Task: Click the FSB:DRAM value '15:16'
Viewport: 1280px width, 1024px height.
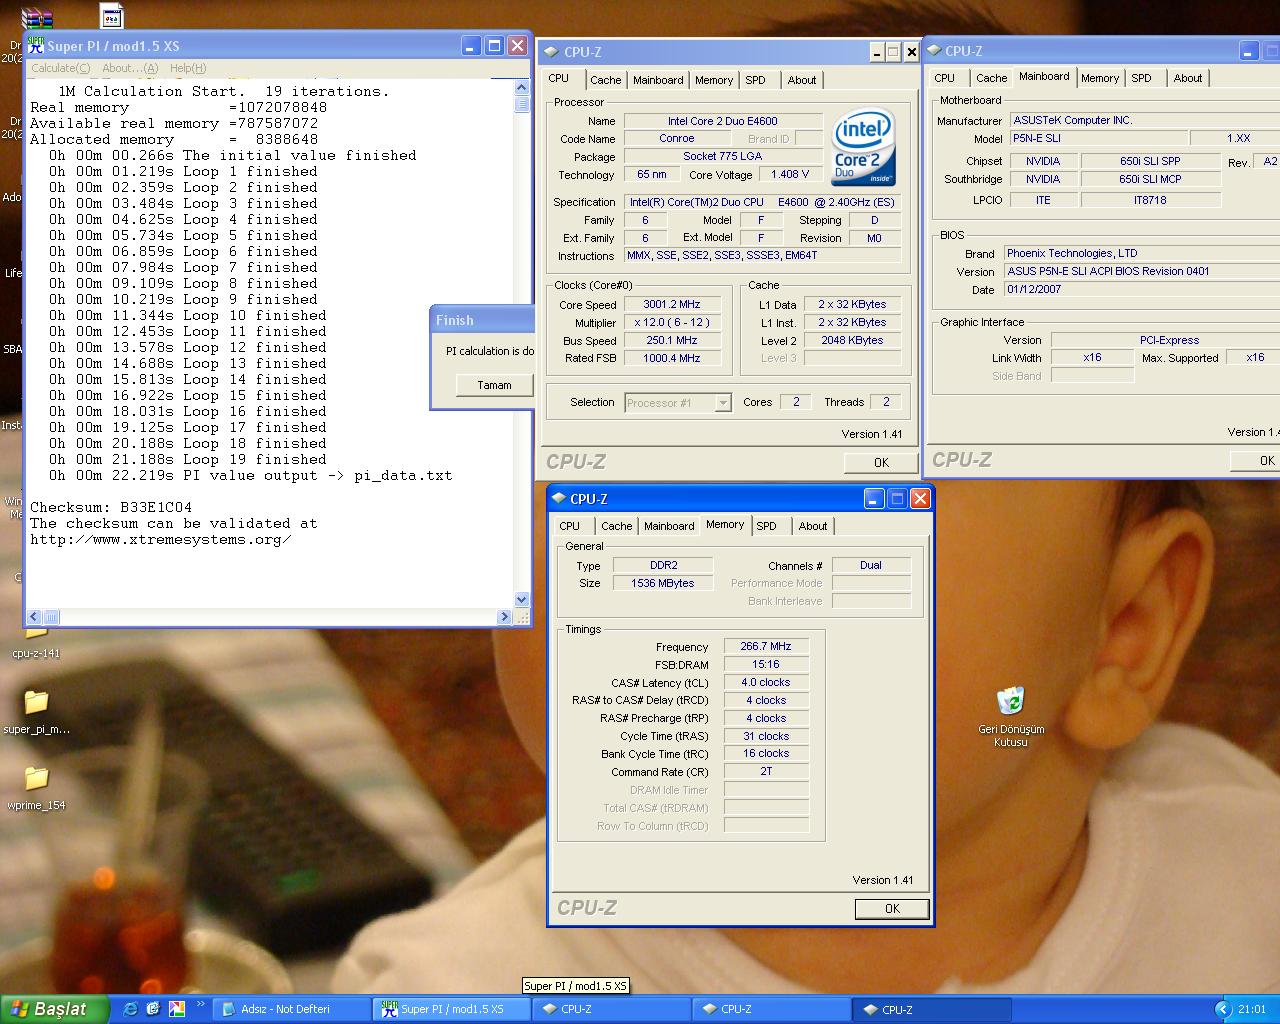Action: (x=766, y=664)
